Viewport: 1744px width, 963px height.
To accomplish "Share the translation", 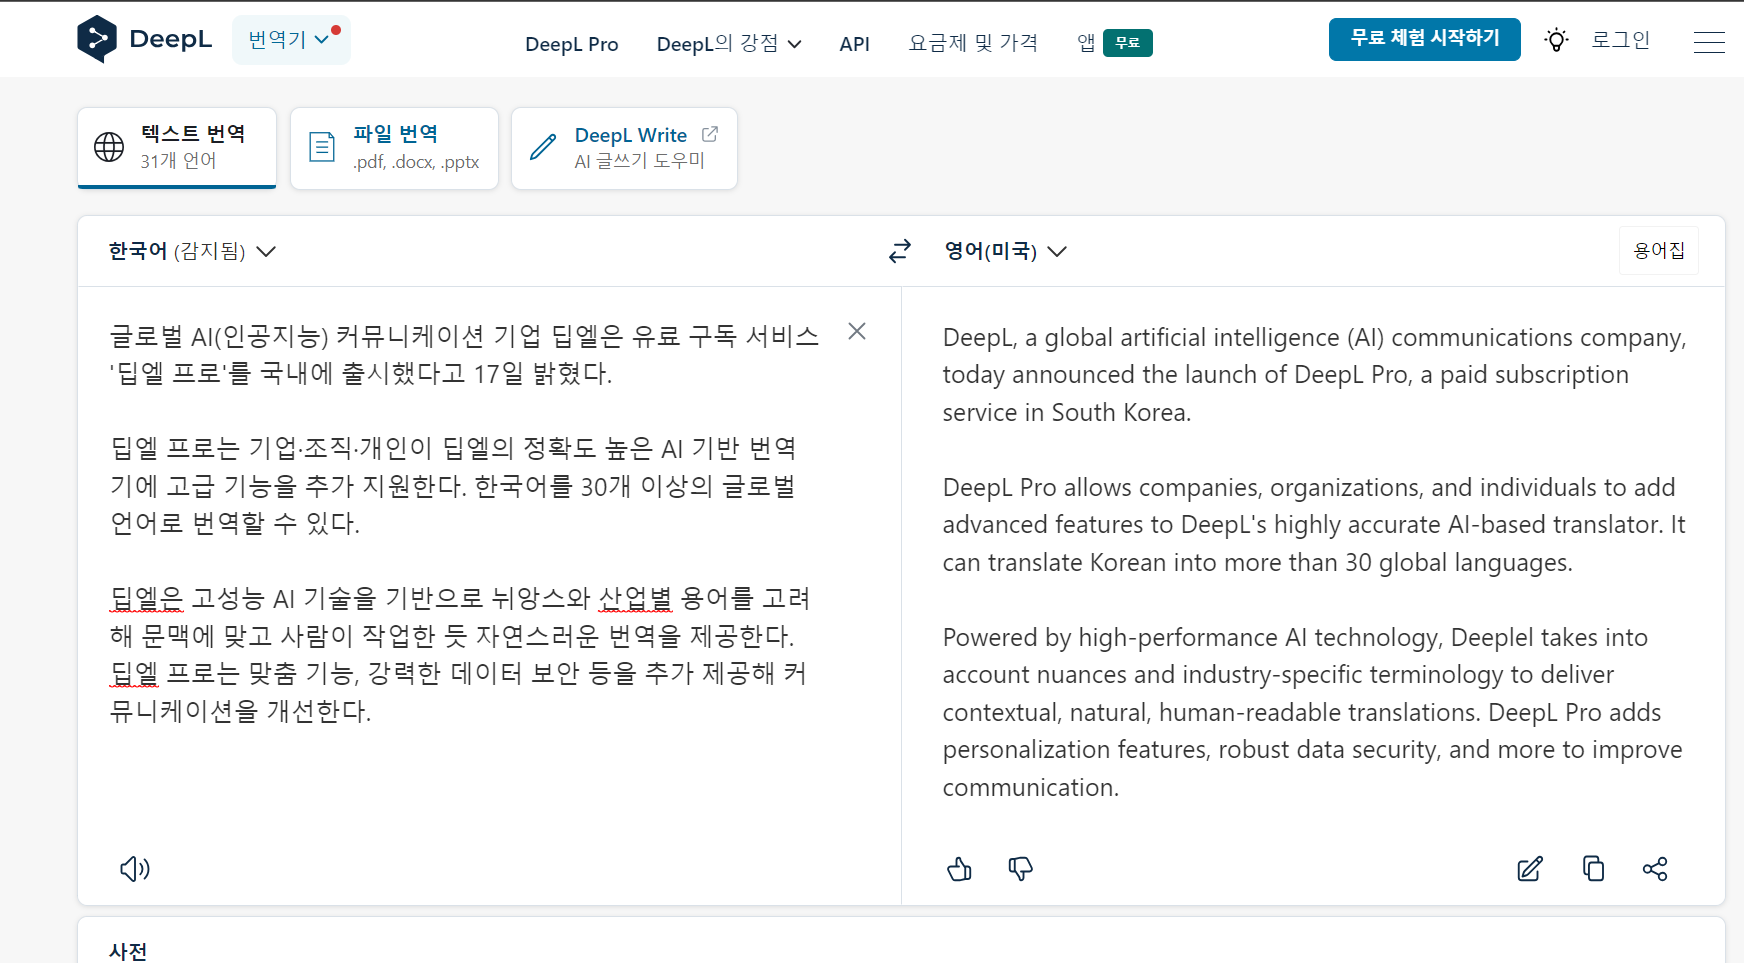I will 1655,869.
